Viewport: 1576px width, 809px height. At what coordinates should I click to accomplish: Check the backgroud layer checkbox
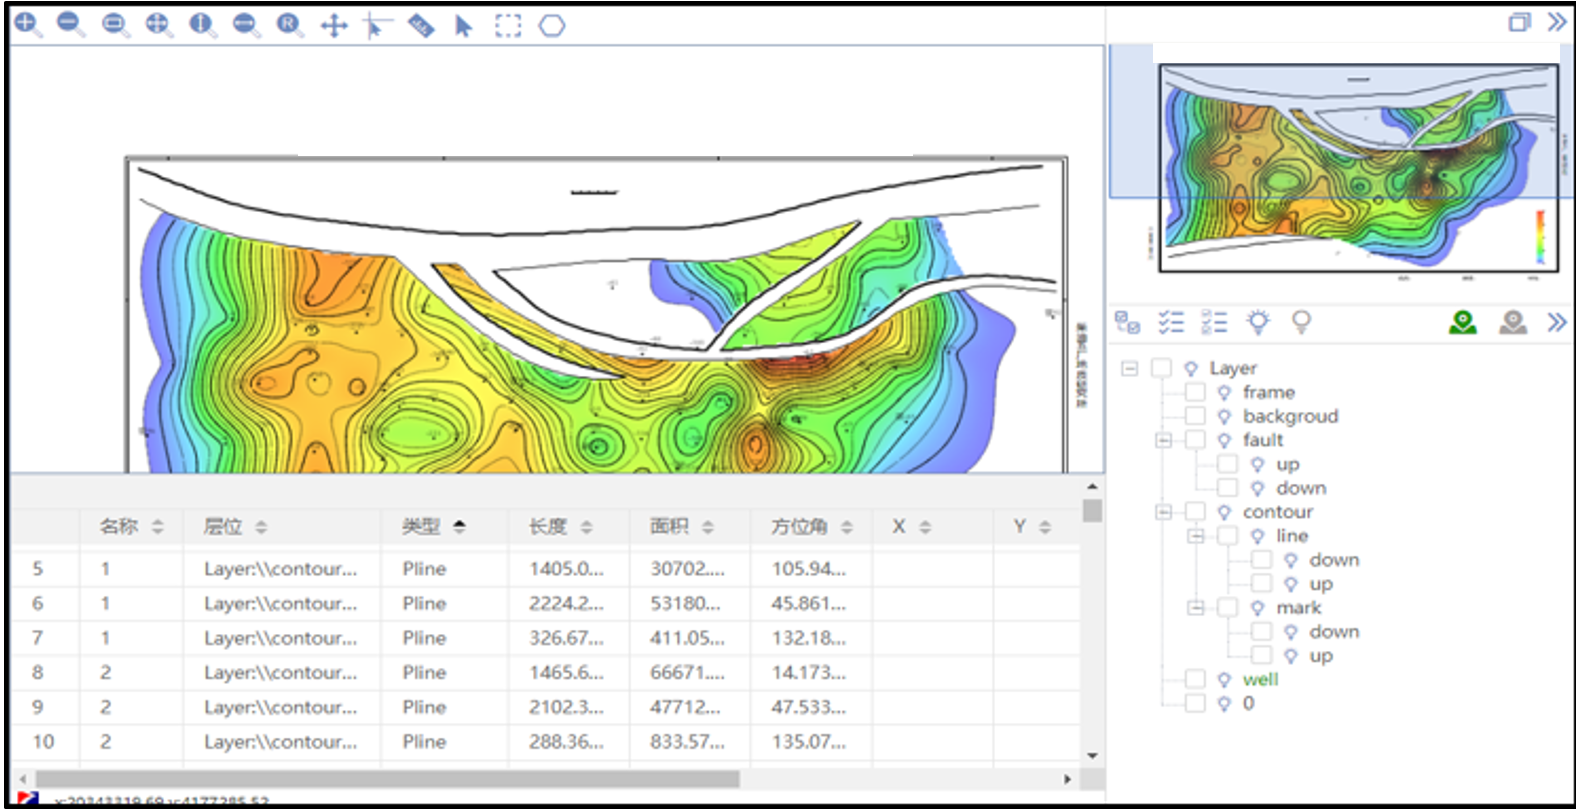coord(1195,416)
